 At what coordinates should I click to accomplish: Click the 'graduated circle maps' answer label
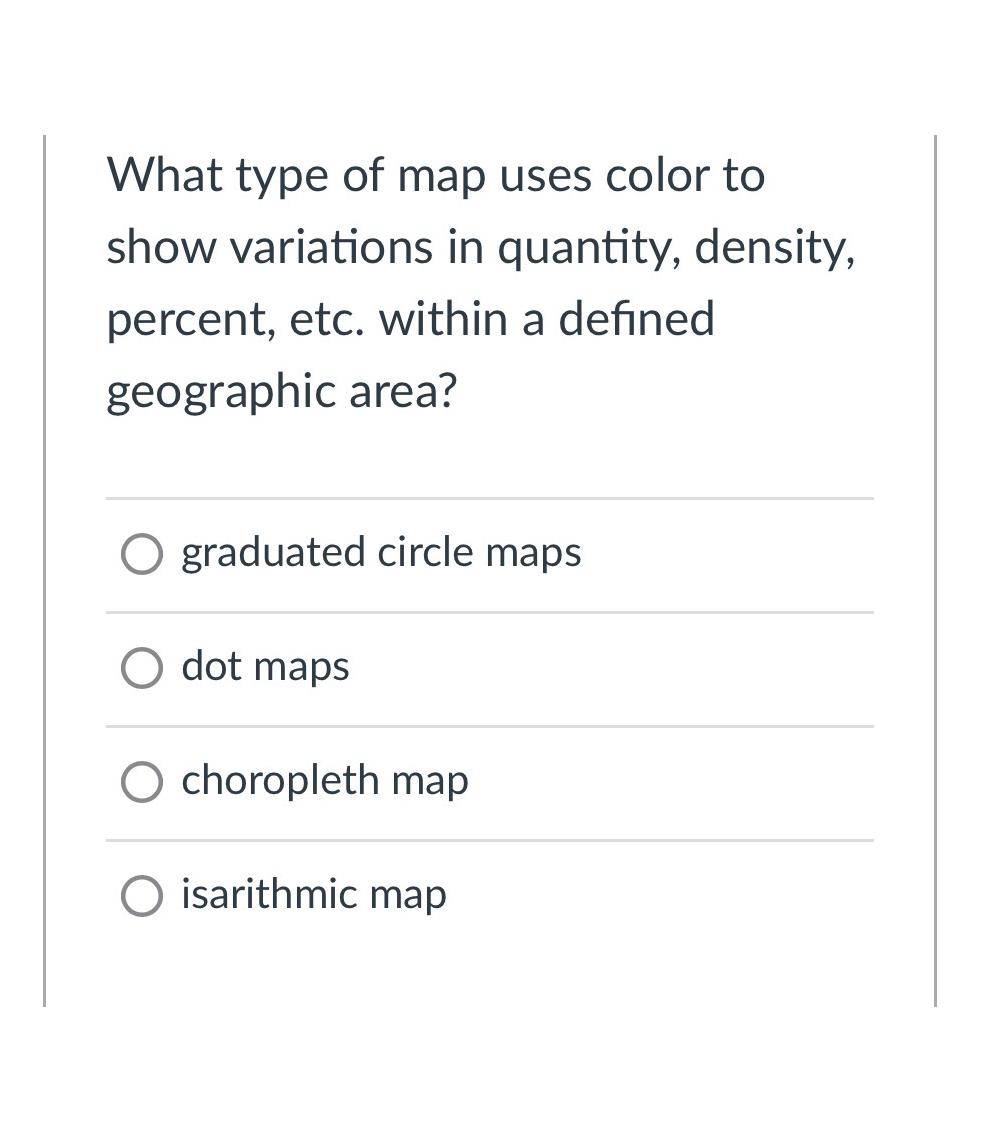point(381,554)
